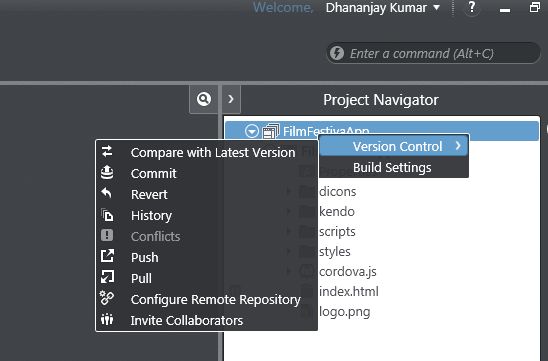Select the dicons folder

pos(337,192)
